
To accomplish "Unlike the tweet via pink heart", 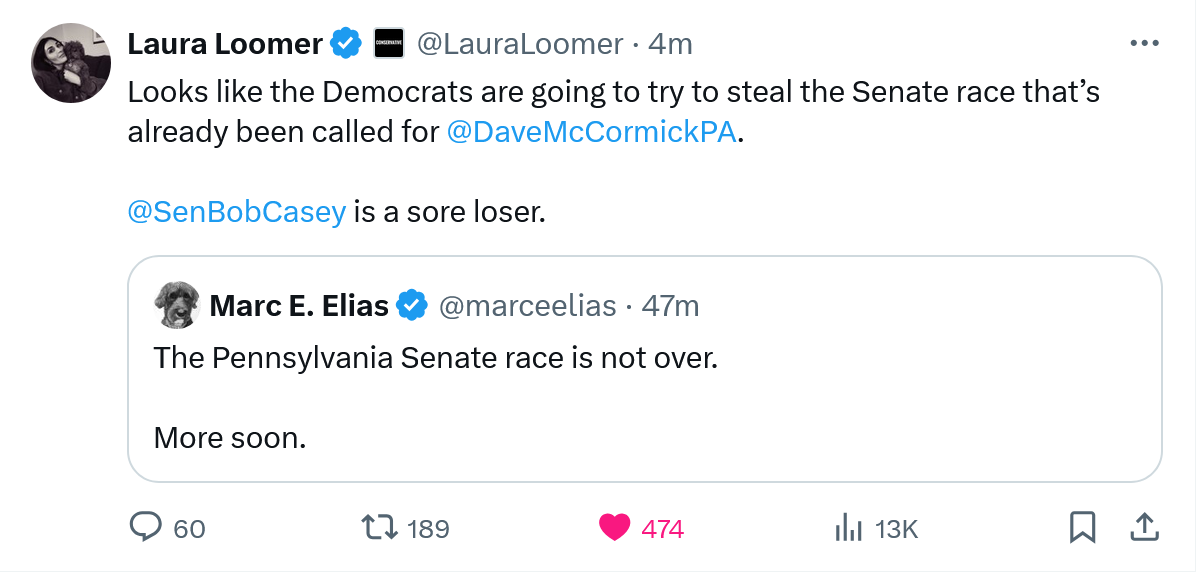I will tap(614, 527).
